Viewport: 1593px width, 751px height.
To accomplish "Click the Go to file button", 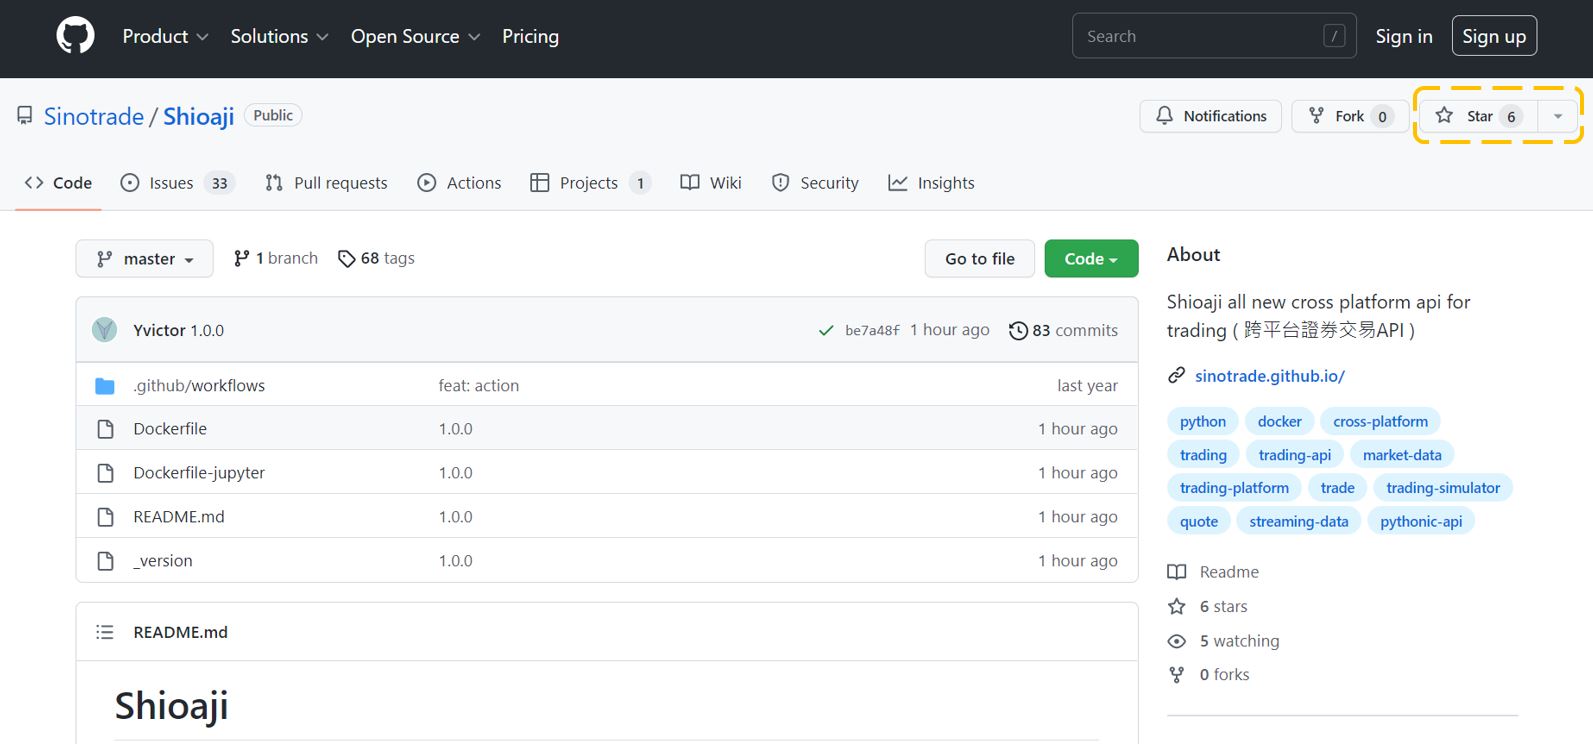I will [980, 259].
